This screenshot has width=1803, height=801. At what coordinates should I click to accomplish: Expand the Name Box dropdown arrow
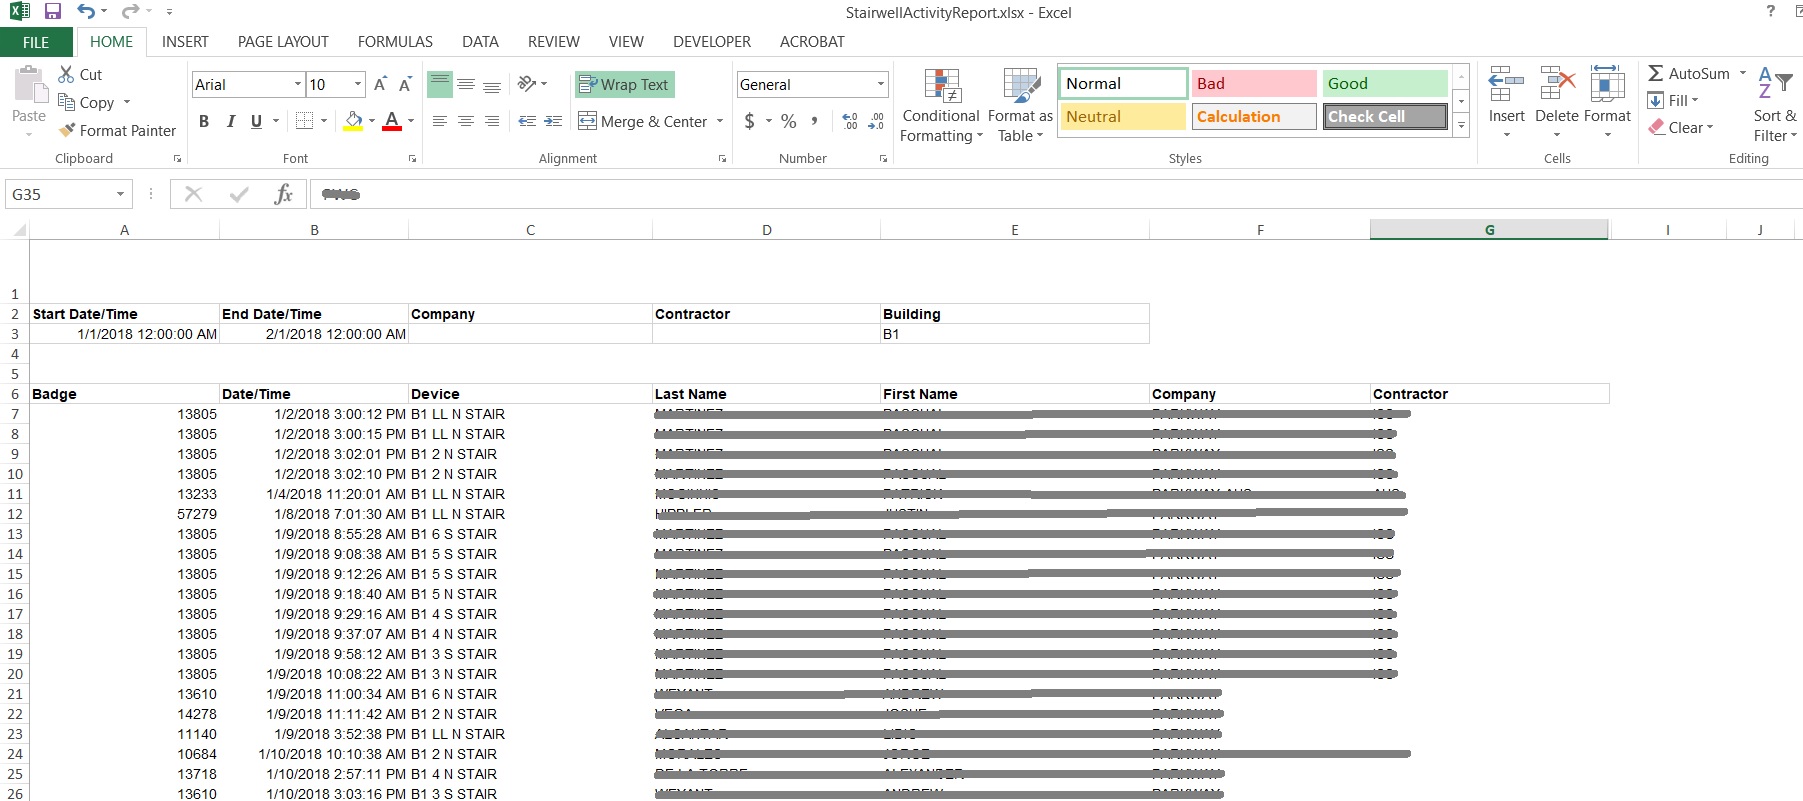[121, 194]
